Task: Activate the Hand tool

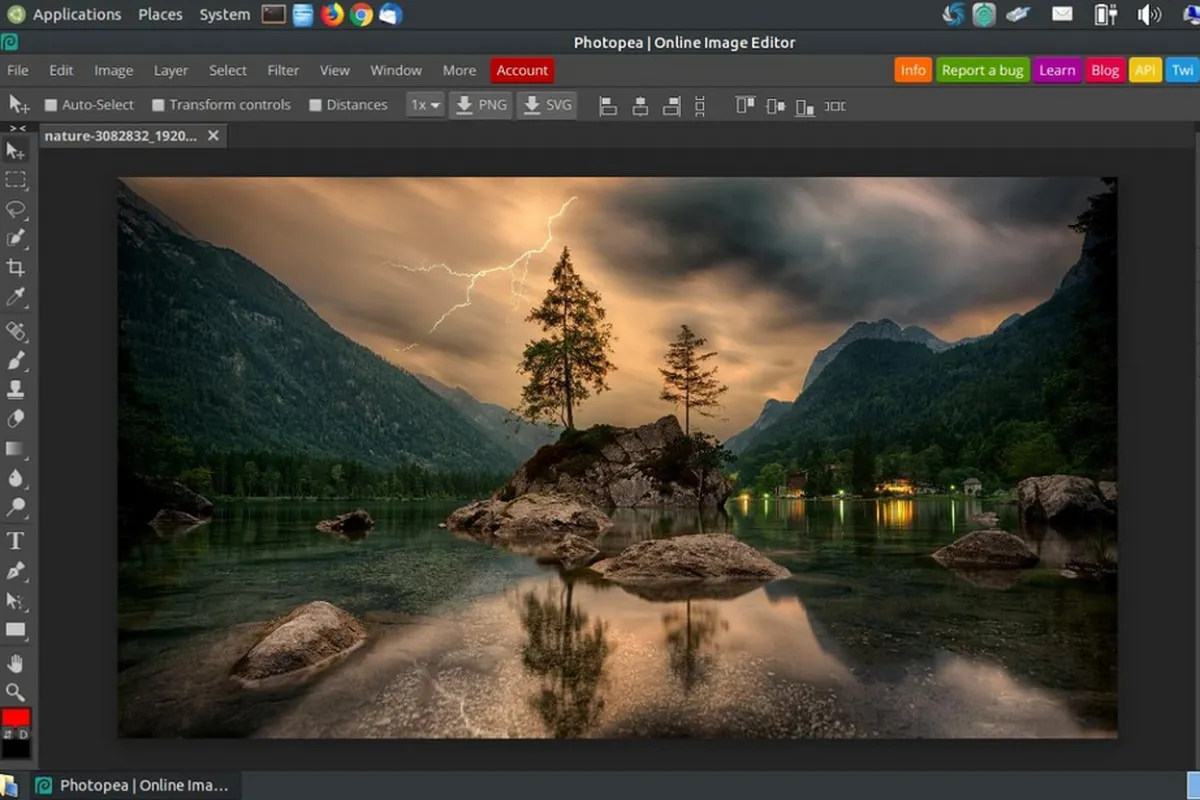Action: (x=15, y=662)
